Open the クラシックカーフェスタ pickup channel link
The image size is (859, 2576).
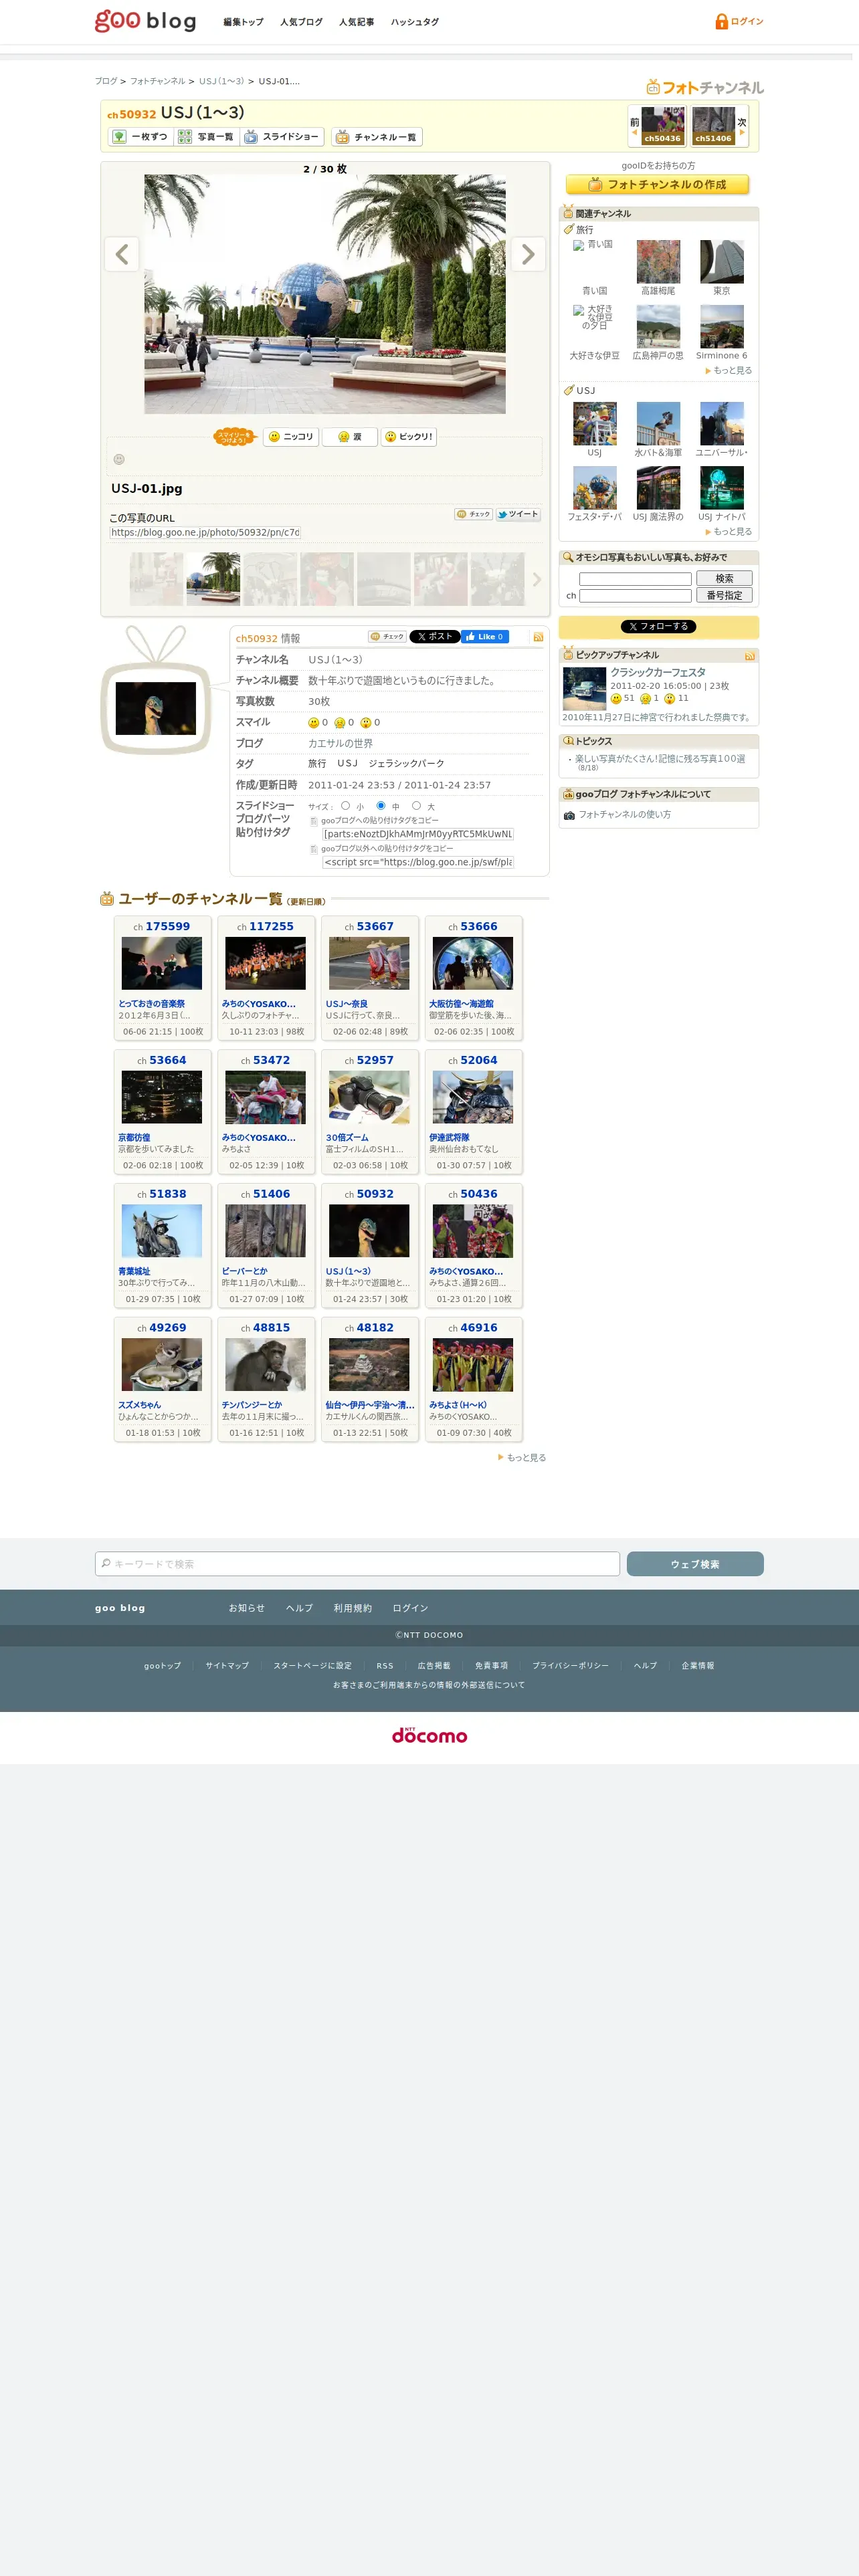658,673
